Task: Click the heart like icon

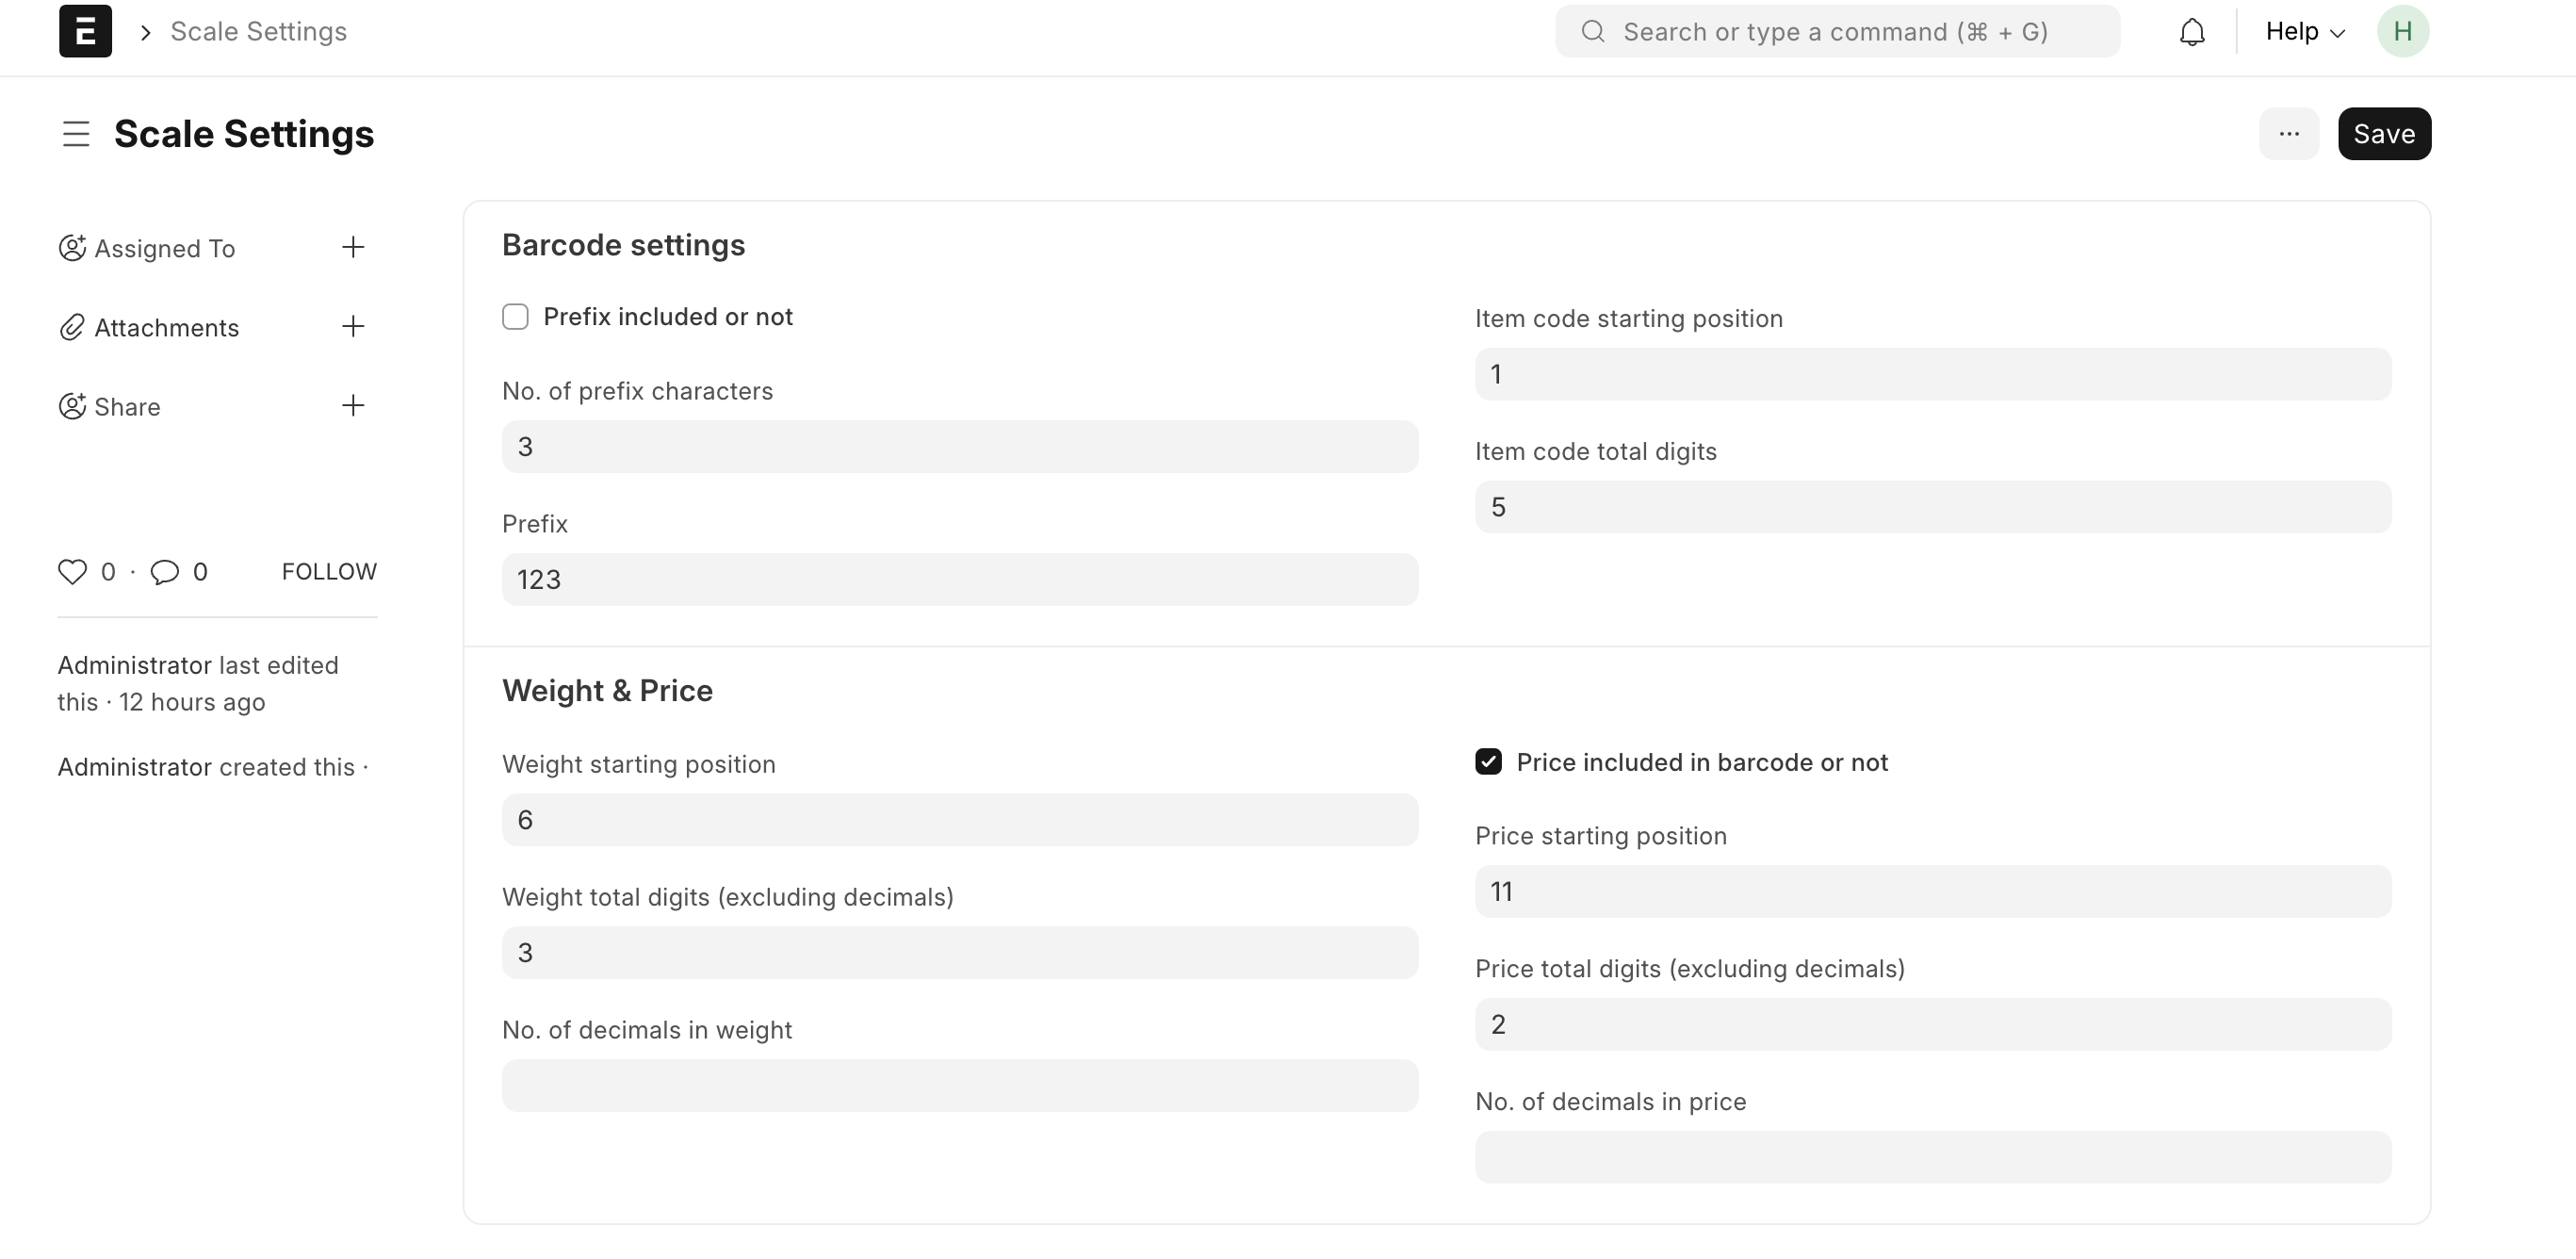Action: click(x=73, y=570)
